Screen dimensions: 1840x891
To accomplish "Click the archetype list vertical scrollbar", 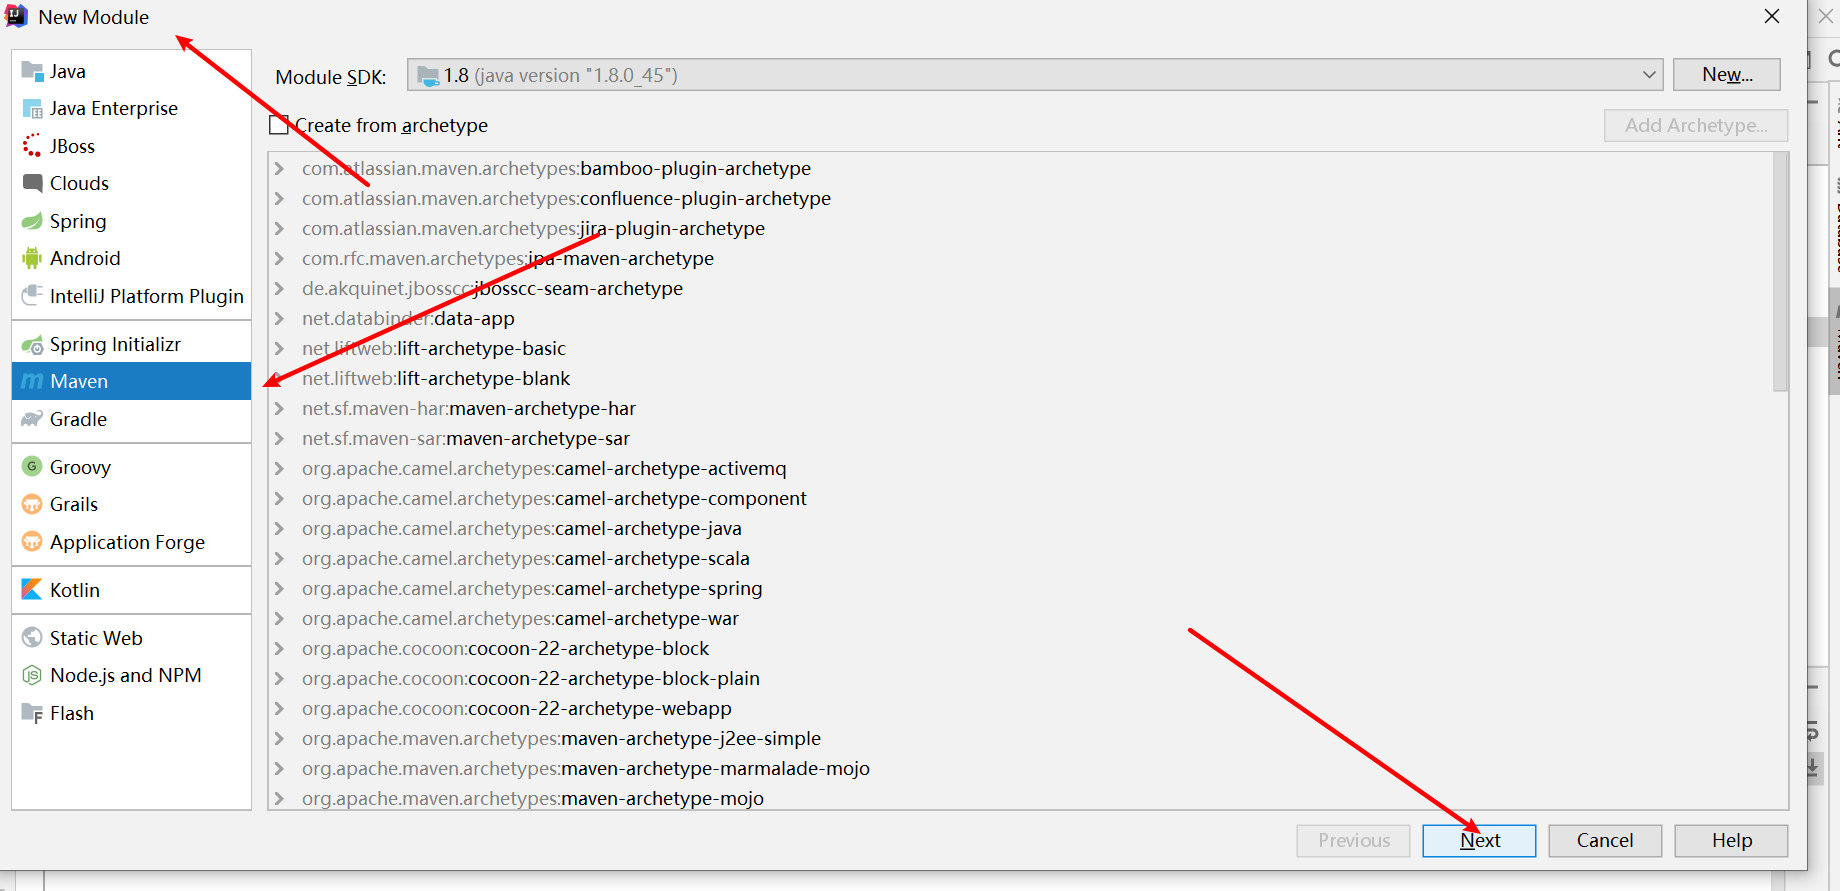I will (x=1779, y=272).
